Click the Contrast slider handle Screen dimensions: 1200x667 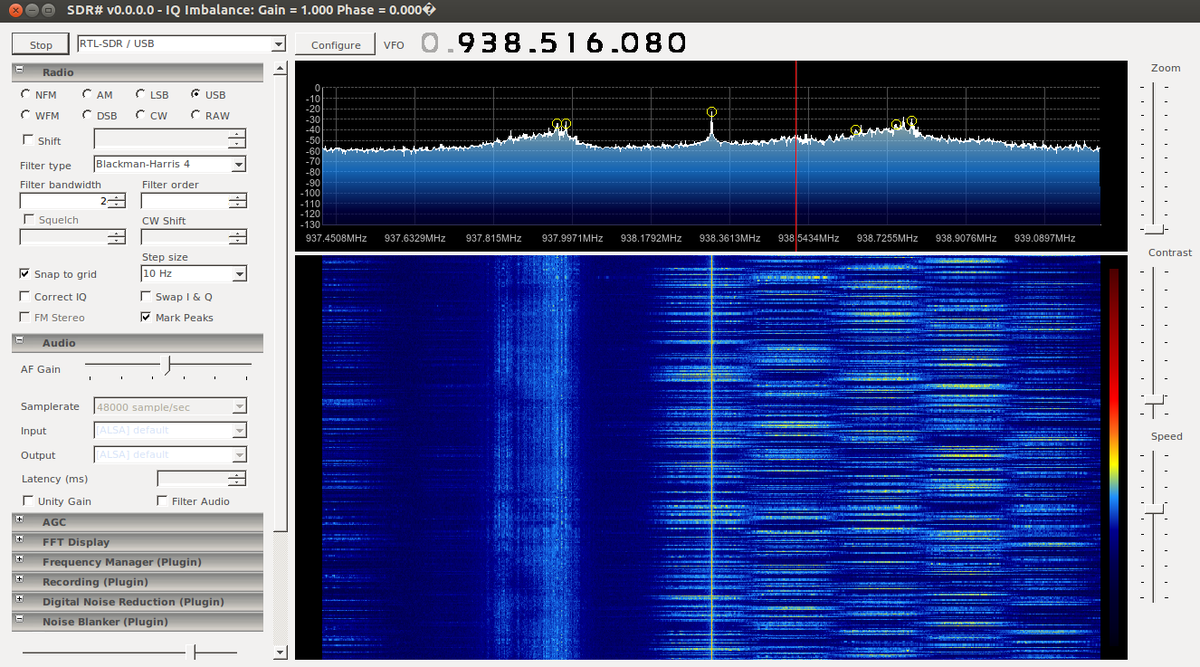(x=1156, y=399)
